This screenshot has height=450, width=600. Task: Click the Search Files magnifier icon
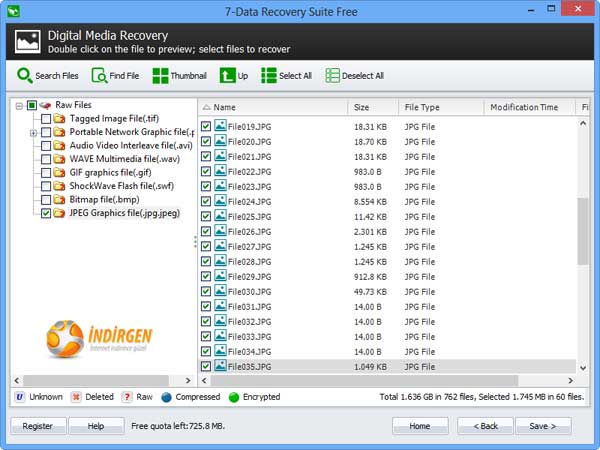tap(24, 76)
